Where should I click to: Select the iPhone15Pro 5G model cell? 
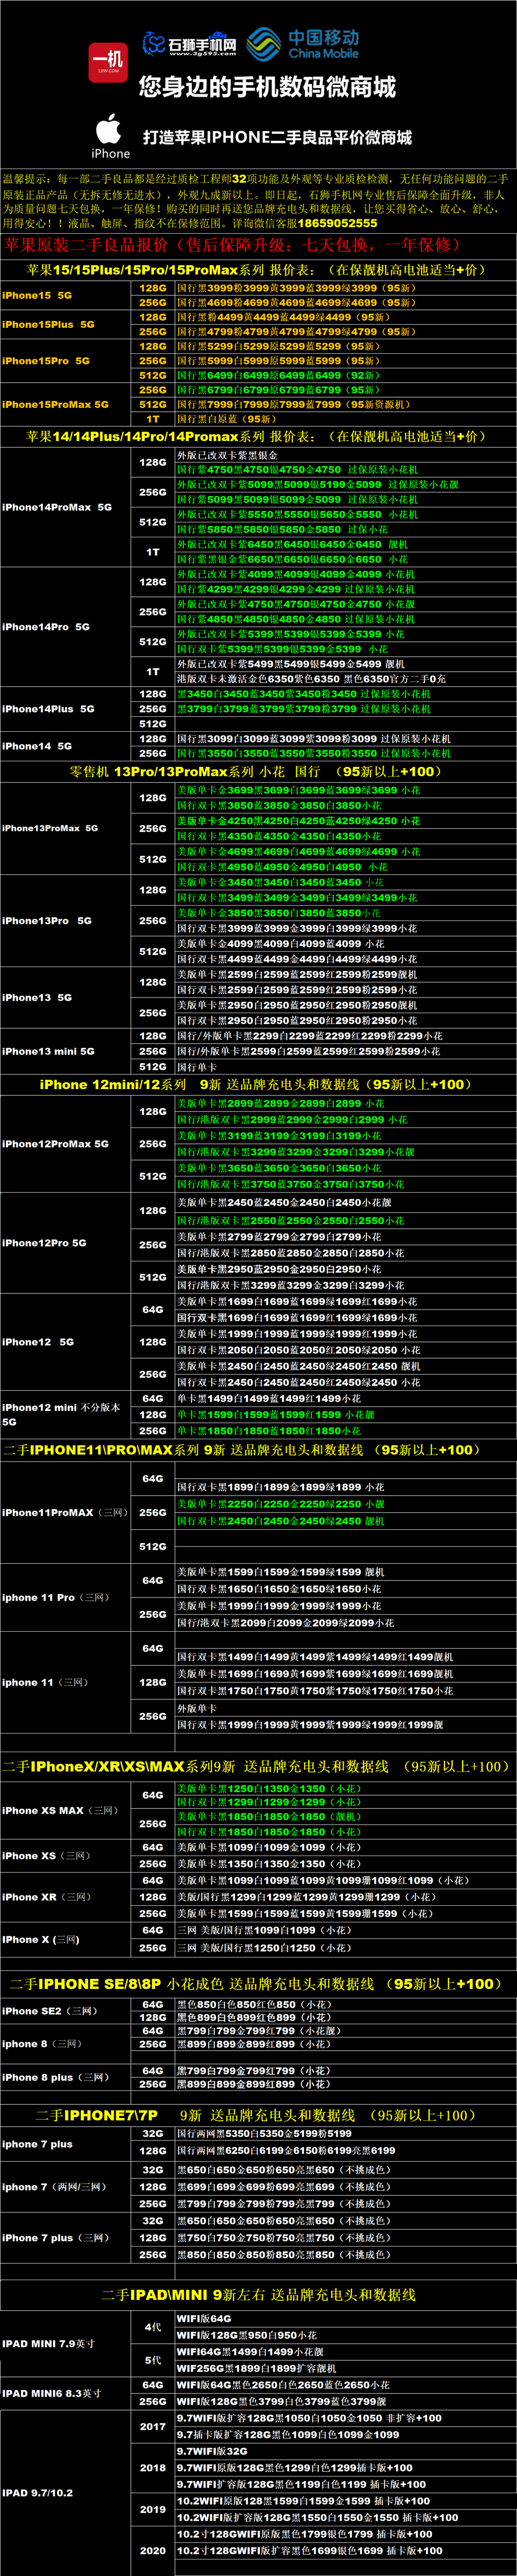(66, 360)
